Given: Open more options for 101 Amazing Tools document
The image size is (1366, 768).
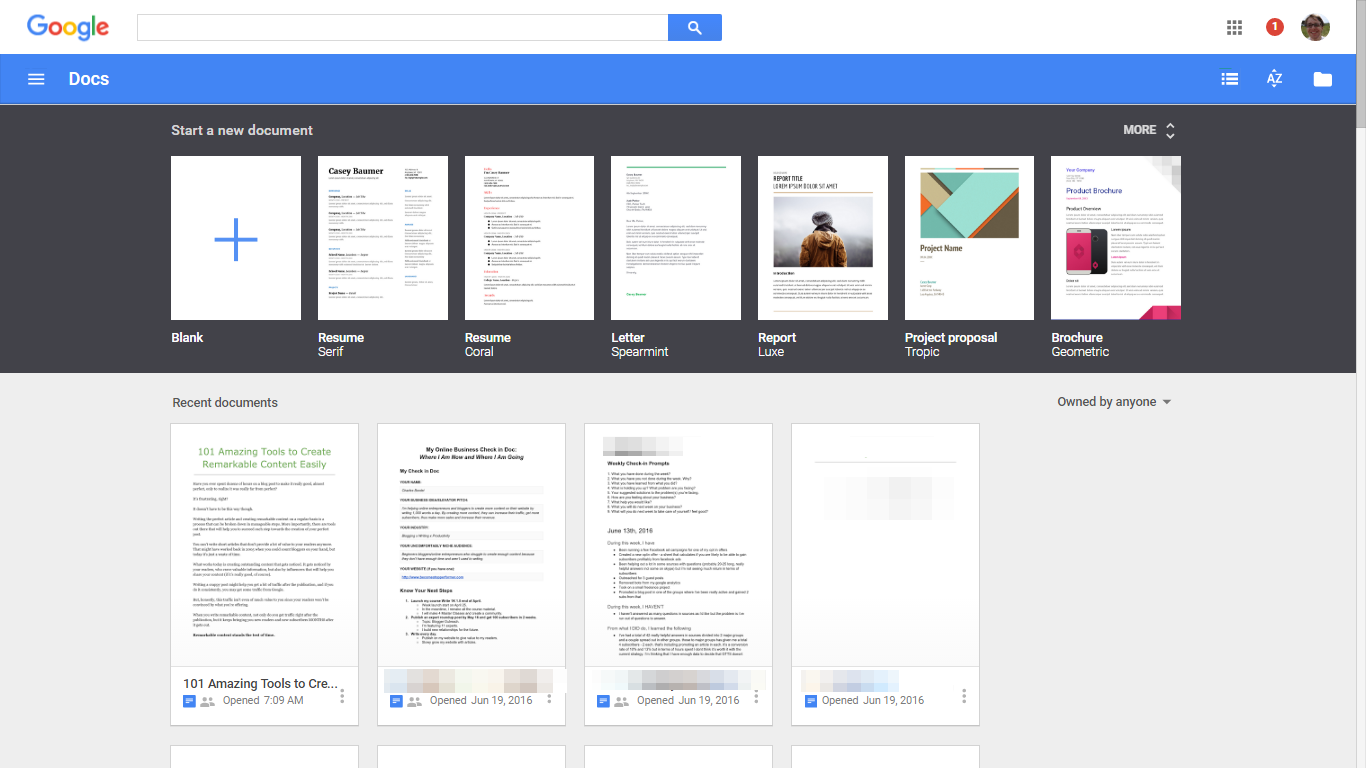Looking at the screenshot, I should click(342, 695).
